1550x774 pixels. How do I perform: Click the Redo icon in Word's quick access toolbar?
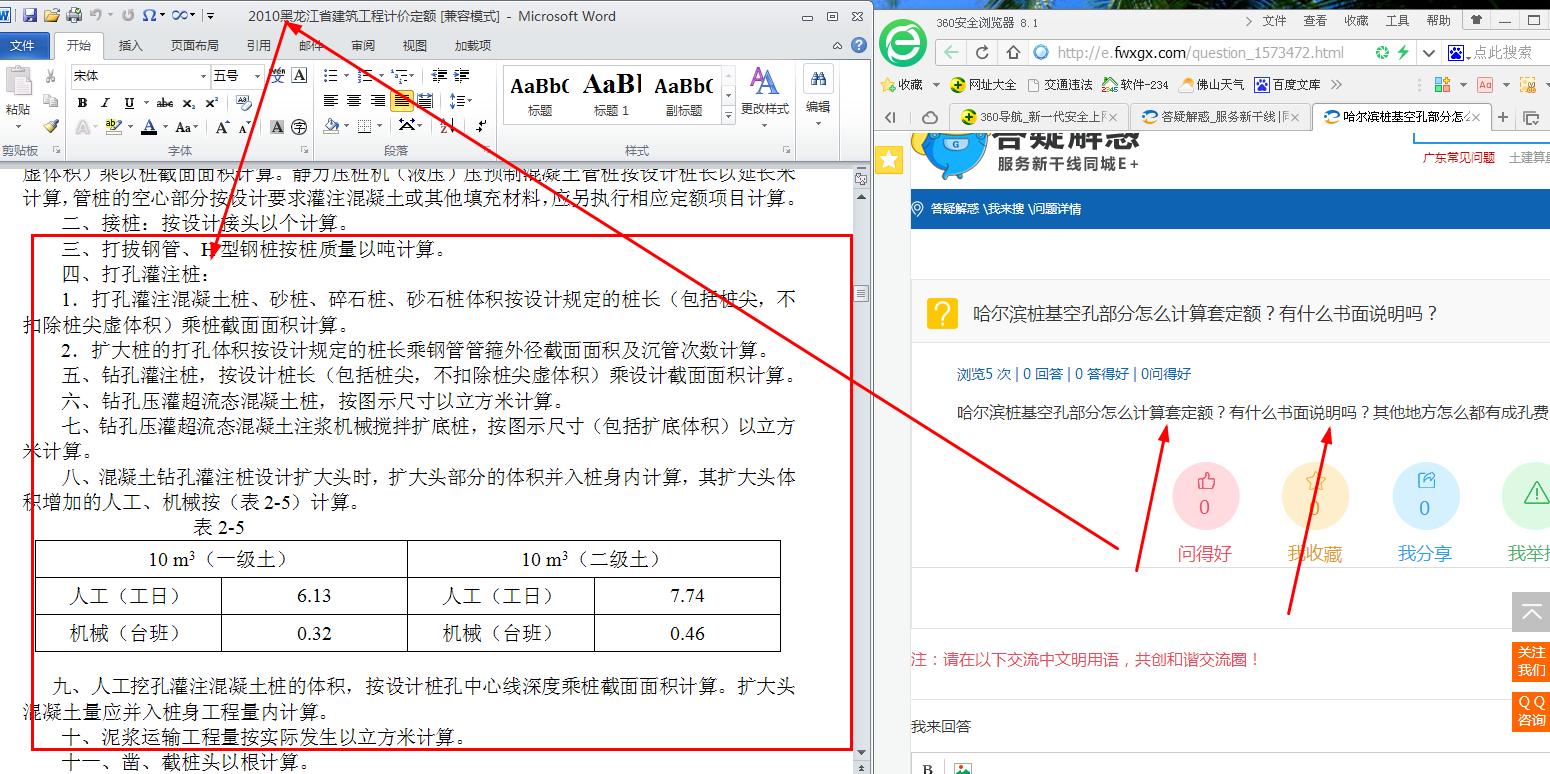tap(127, 16)
